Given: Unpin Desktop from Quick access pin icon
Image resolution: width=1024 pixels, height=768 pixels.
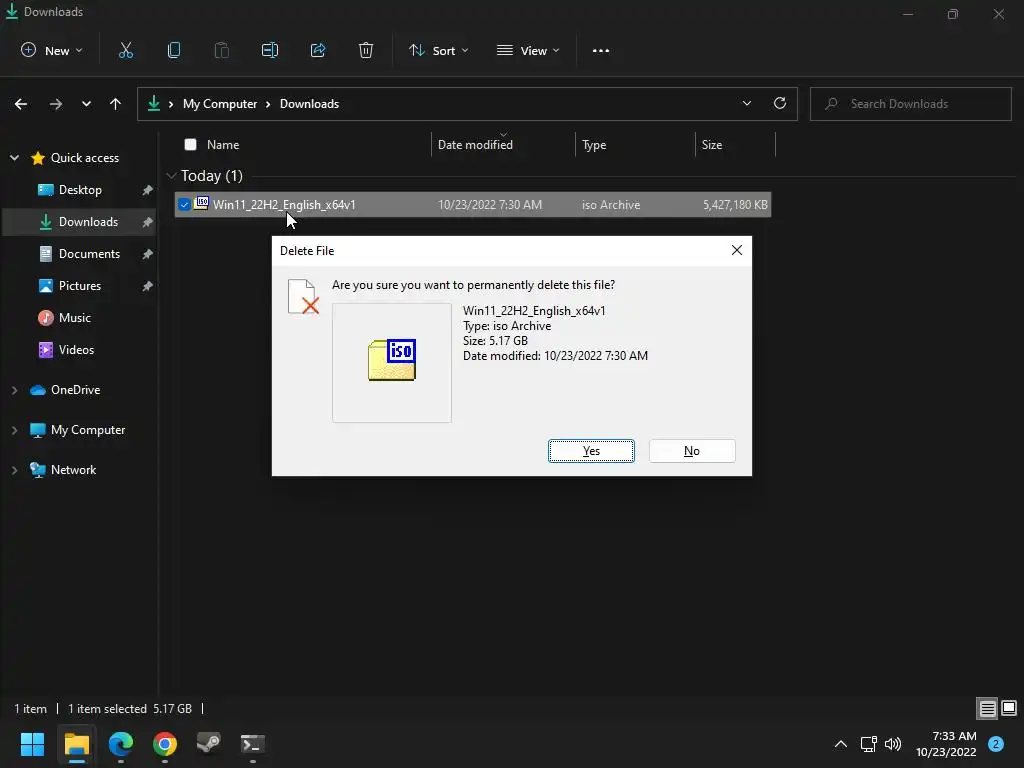Looking at the screenshot, I should 148,190.
